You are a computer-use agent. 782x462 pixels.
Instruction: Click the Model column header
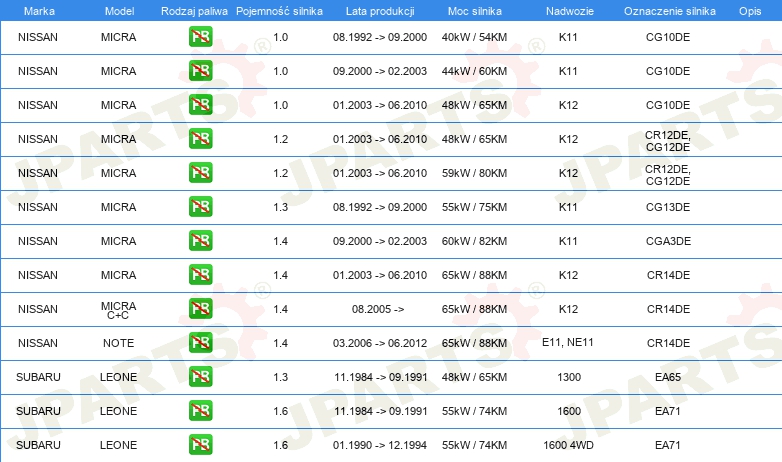point(119,11)
